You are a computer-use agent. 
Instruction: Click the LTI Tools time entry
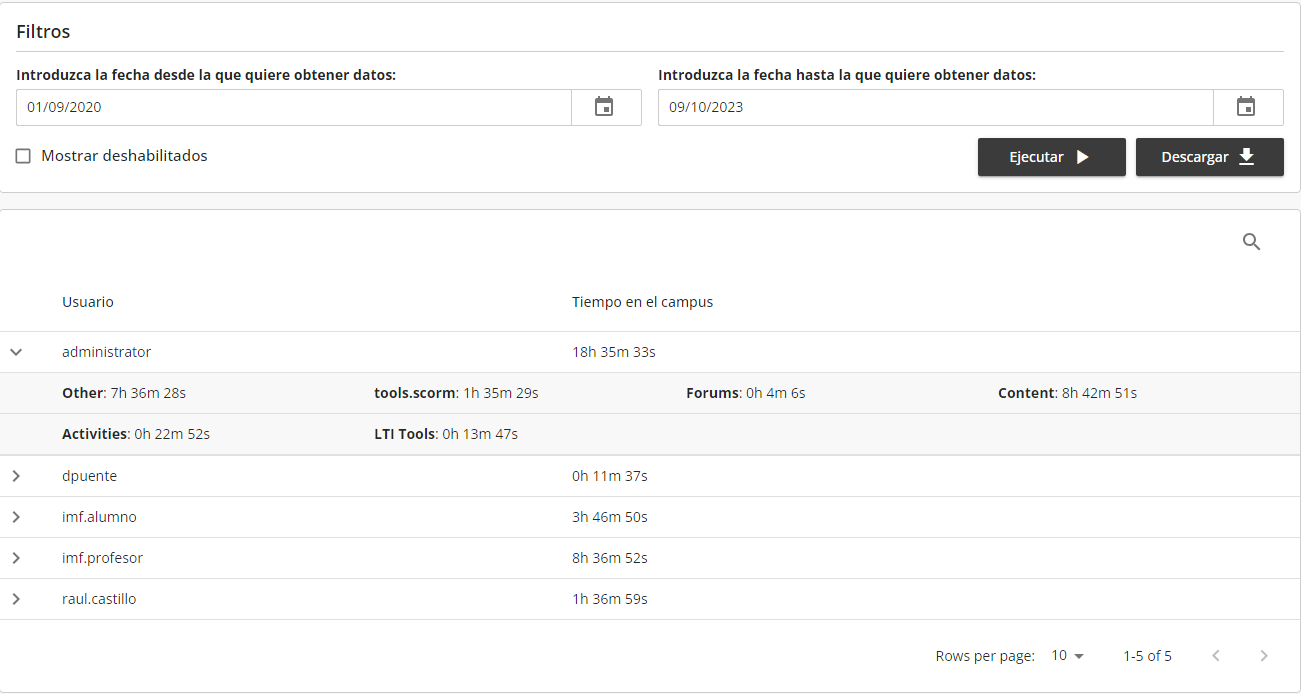[x=446, y=434]
